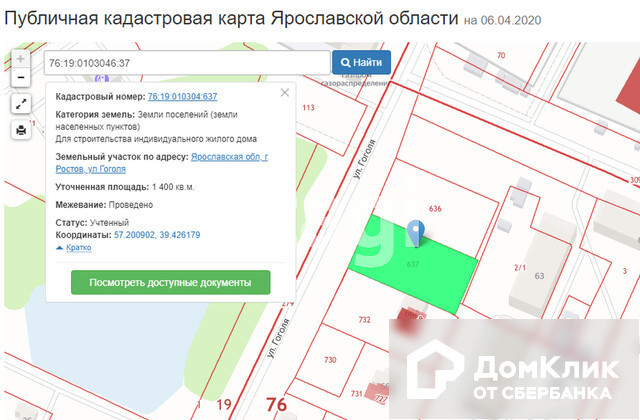
Task: Click Статус: Учтенный text
Action: pos(92,223)
